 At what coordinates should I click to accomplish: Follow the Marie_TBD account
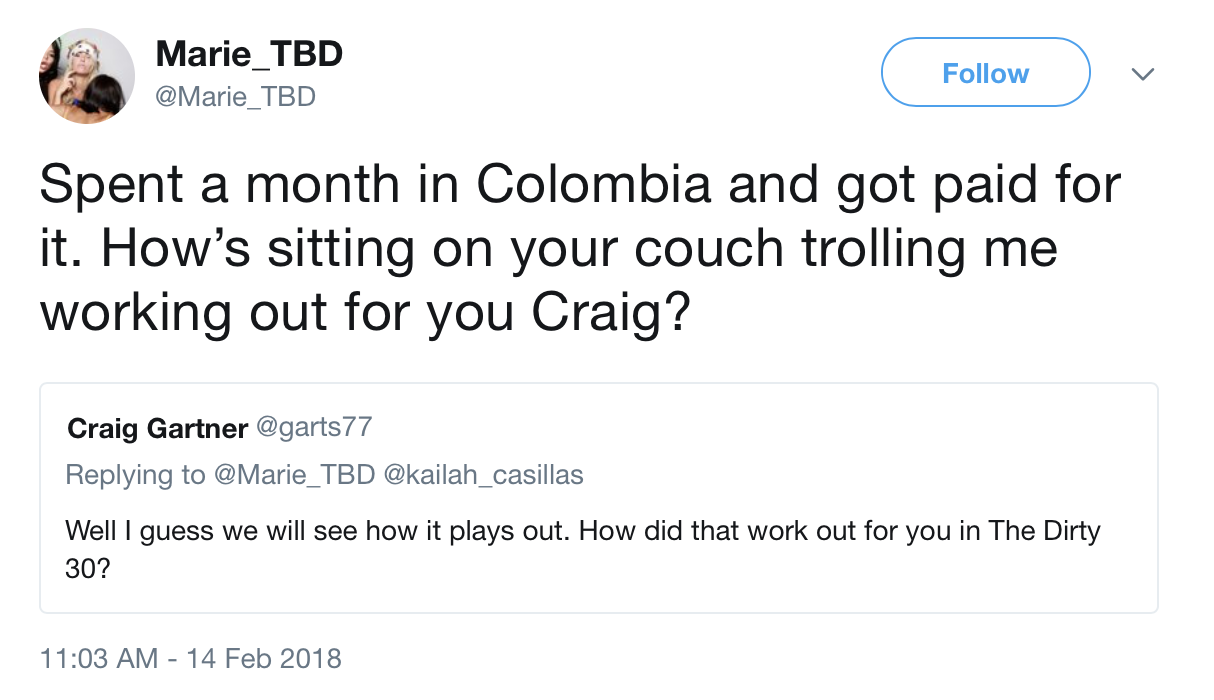[985, 73]
